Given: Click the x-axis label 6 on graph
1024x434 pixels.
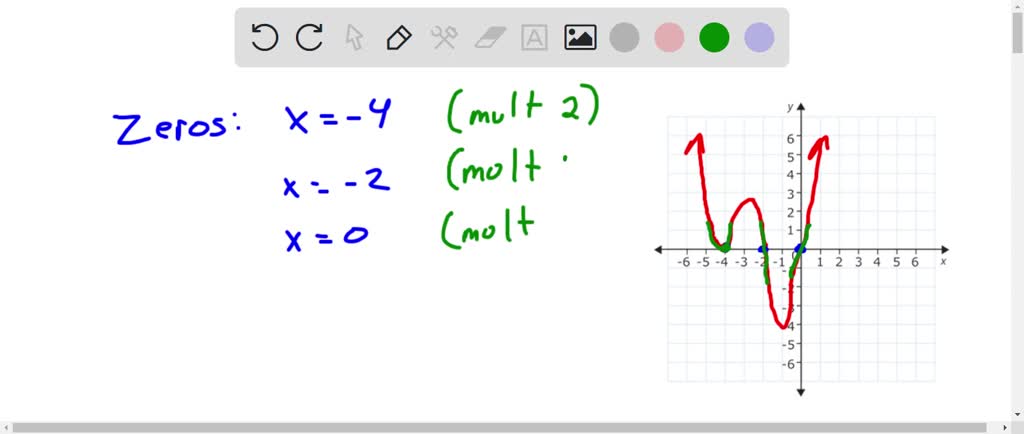Looking at the screenshot, I should (914, 262).
